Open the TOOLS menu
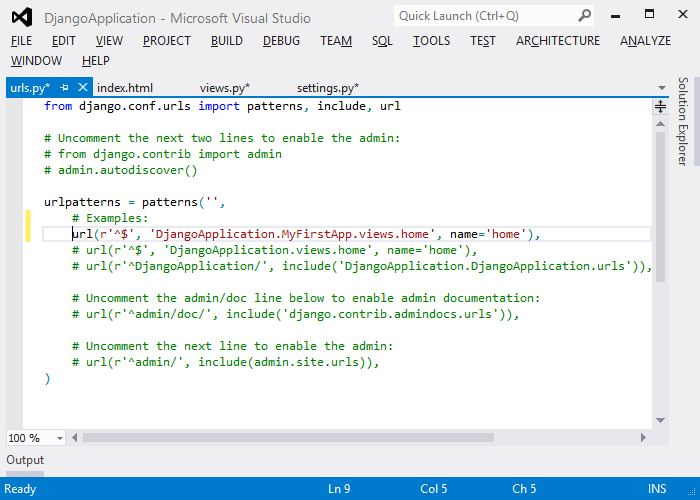The image size is (700, 500). pyautogui.click(x=431, y=41)
